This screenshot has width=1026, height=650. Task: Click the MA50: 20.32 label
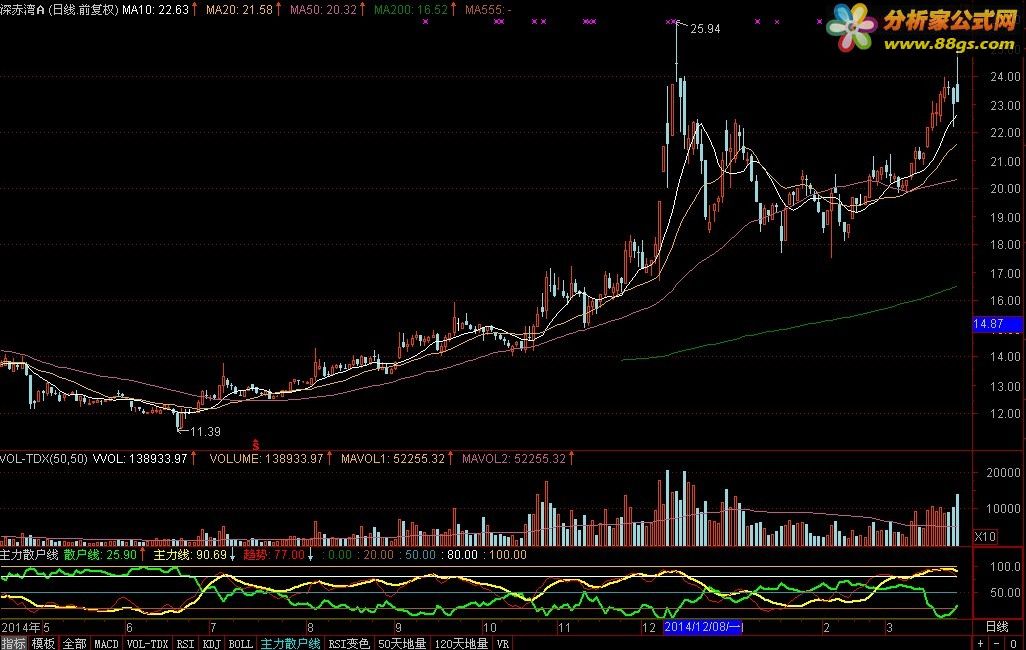click(x=323, y=10)
